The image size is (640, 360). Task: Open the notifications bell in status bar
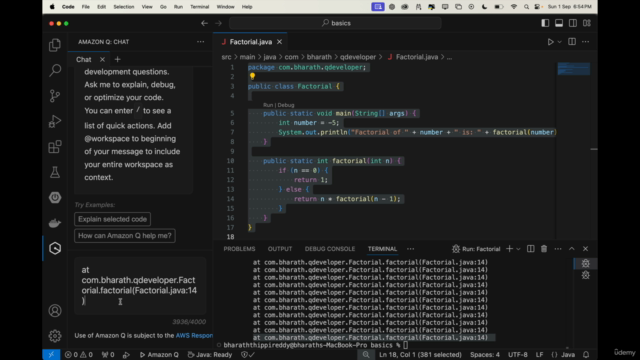point(586,355)
